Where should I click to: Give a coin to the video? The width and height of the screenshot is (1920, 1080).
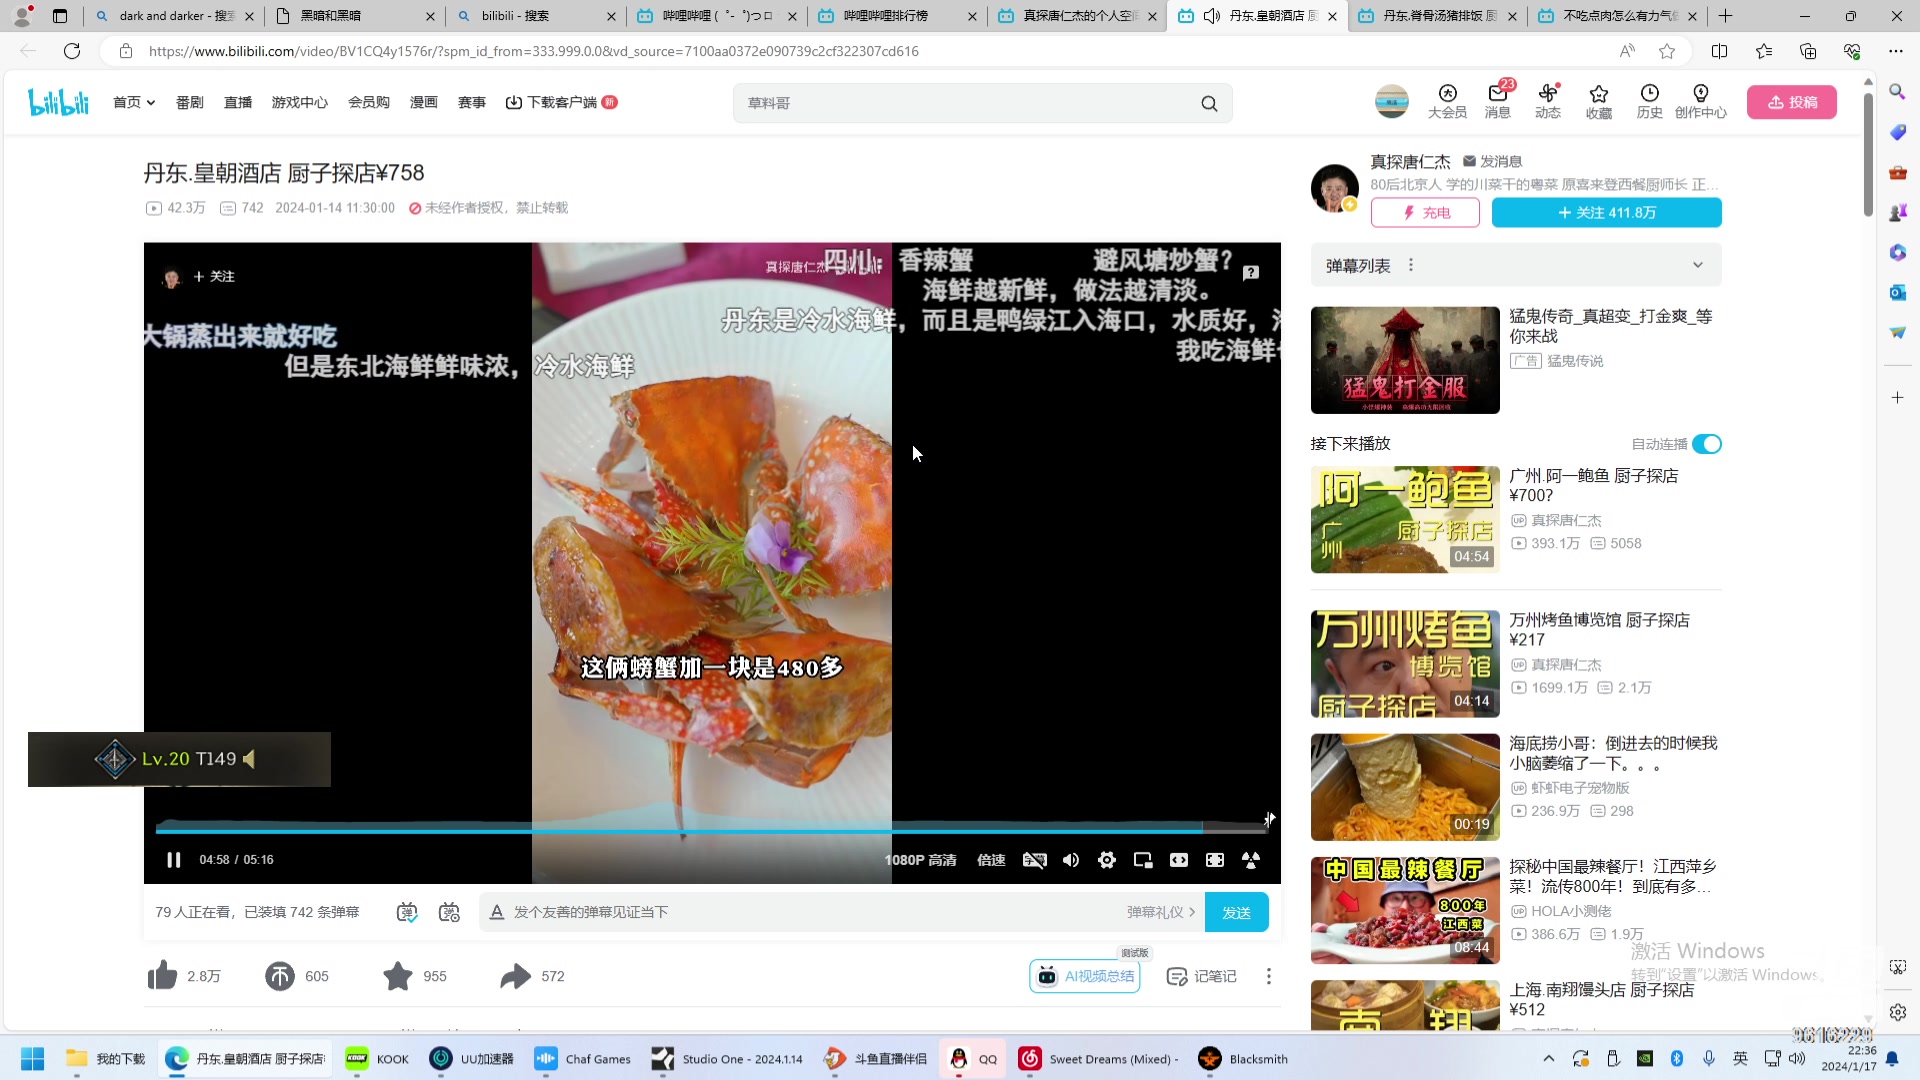280,976
